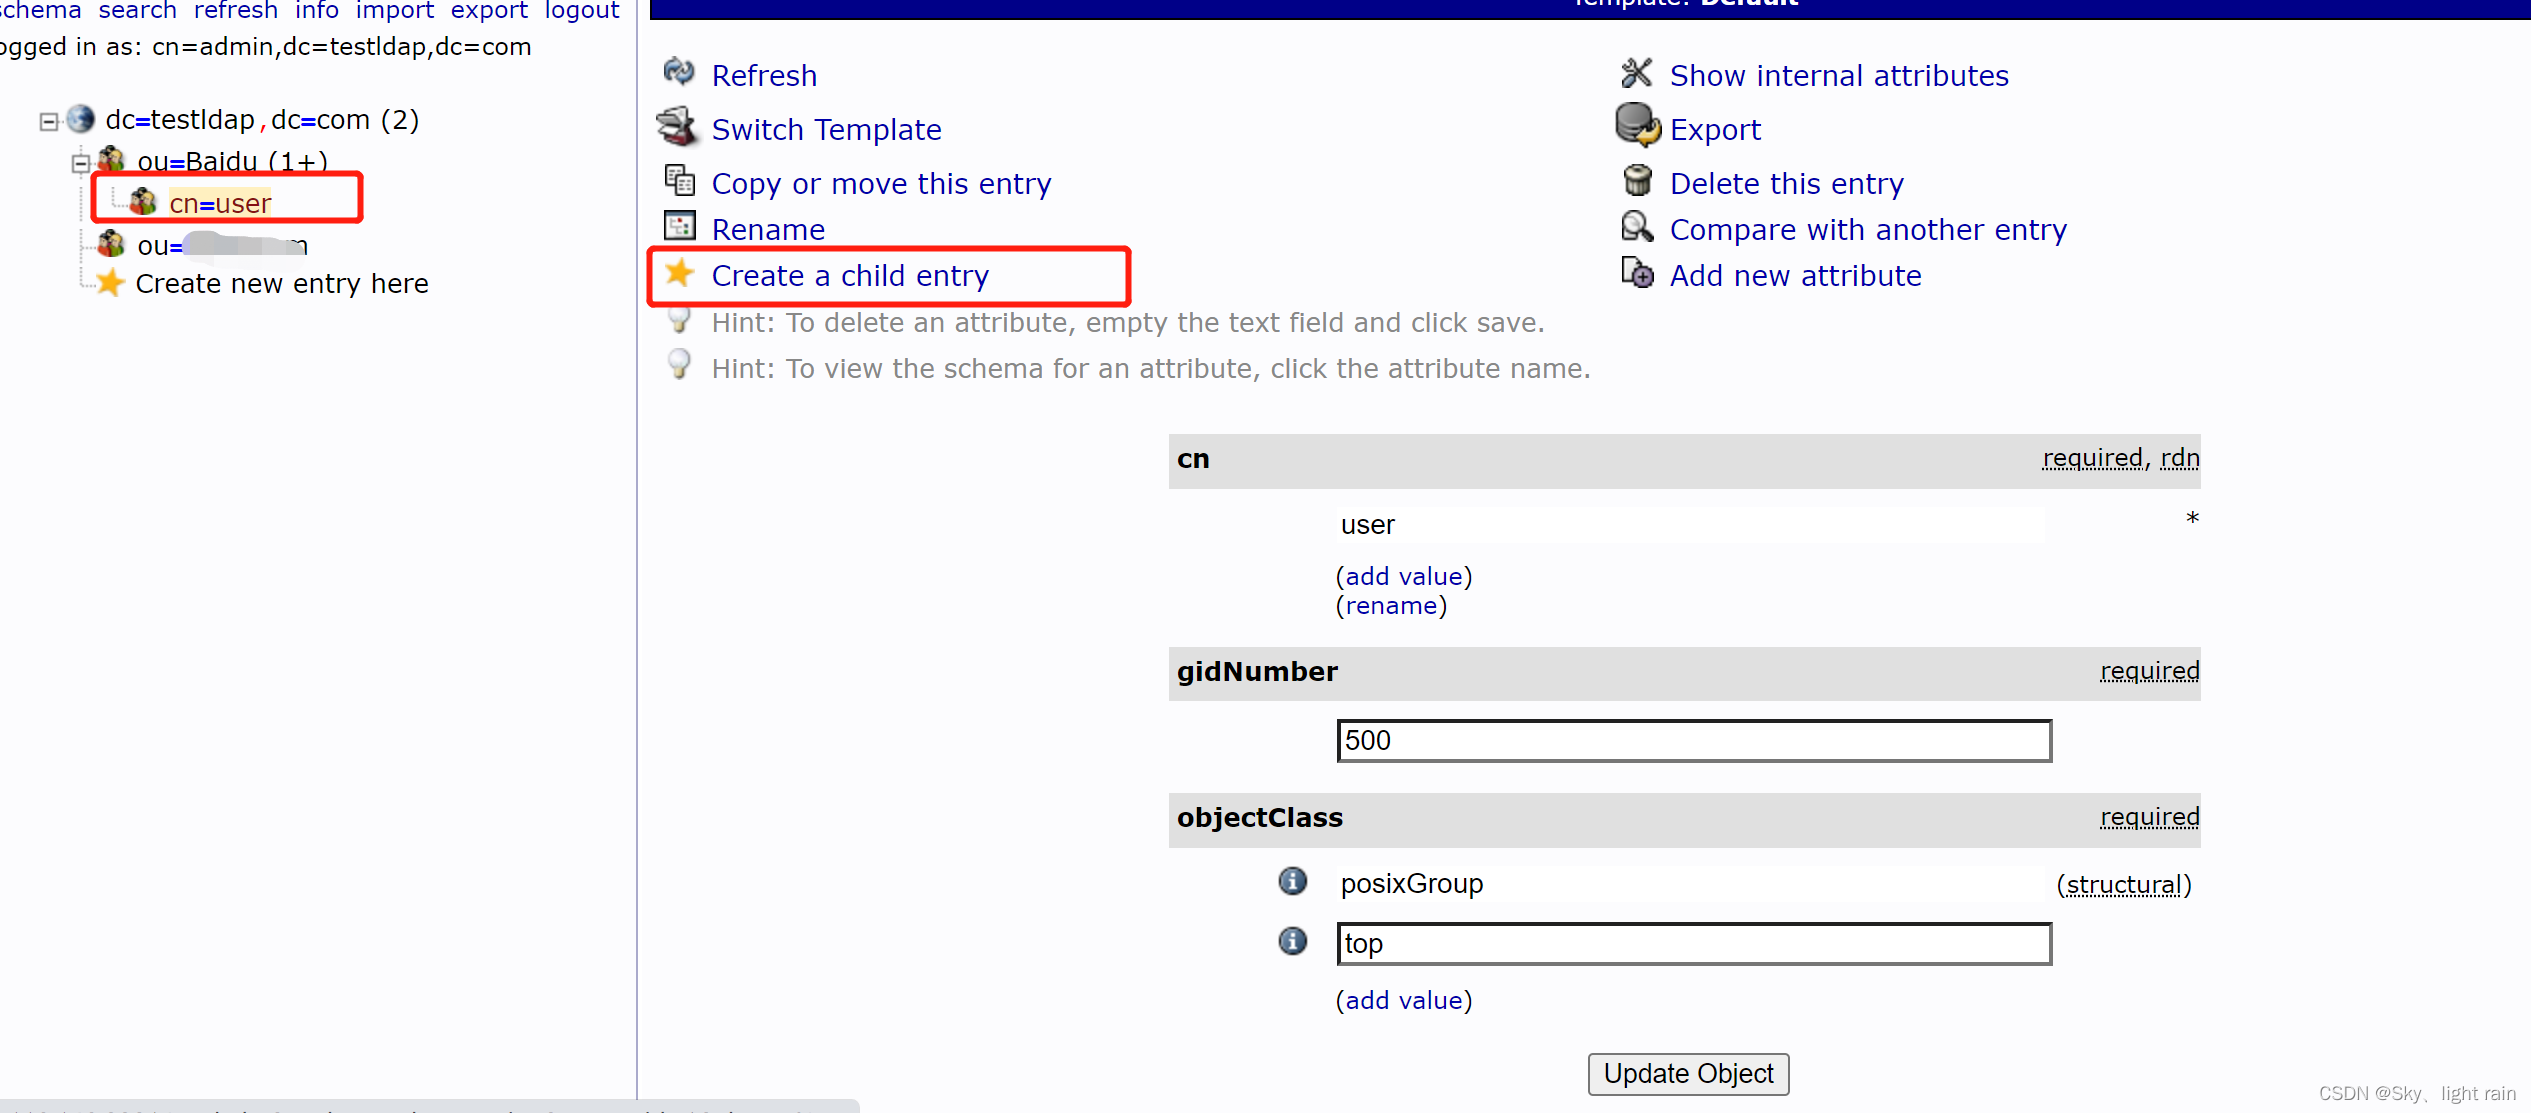Viewport: 2531px width, 1113px height.
Task: Click the Switch Template icon
Action: coord(680,127)
